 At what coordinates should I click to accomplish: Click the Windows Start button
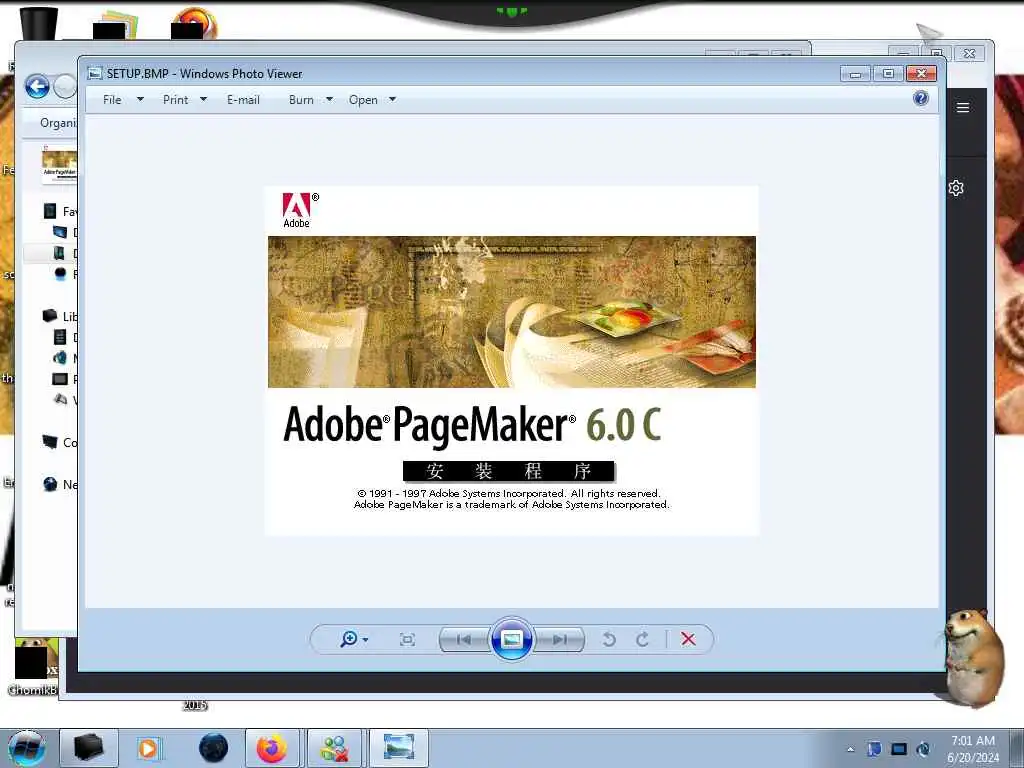pyautogui.click(x=27, y=748)
